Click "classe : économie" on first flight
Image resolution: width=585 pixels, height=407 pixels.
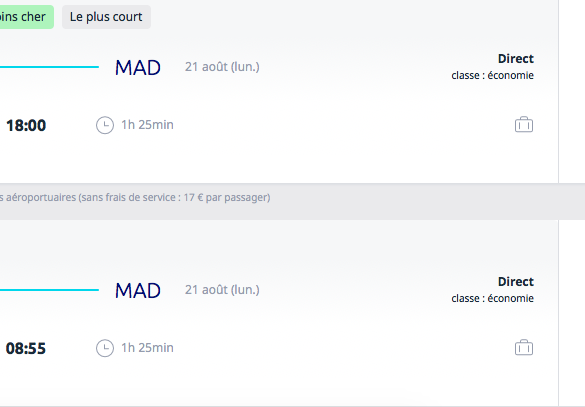tap(492, 75)
